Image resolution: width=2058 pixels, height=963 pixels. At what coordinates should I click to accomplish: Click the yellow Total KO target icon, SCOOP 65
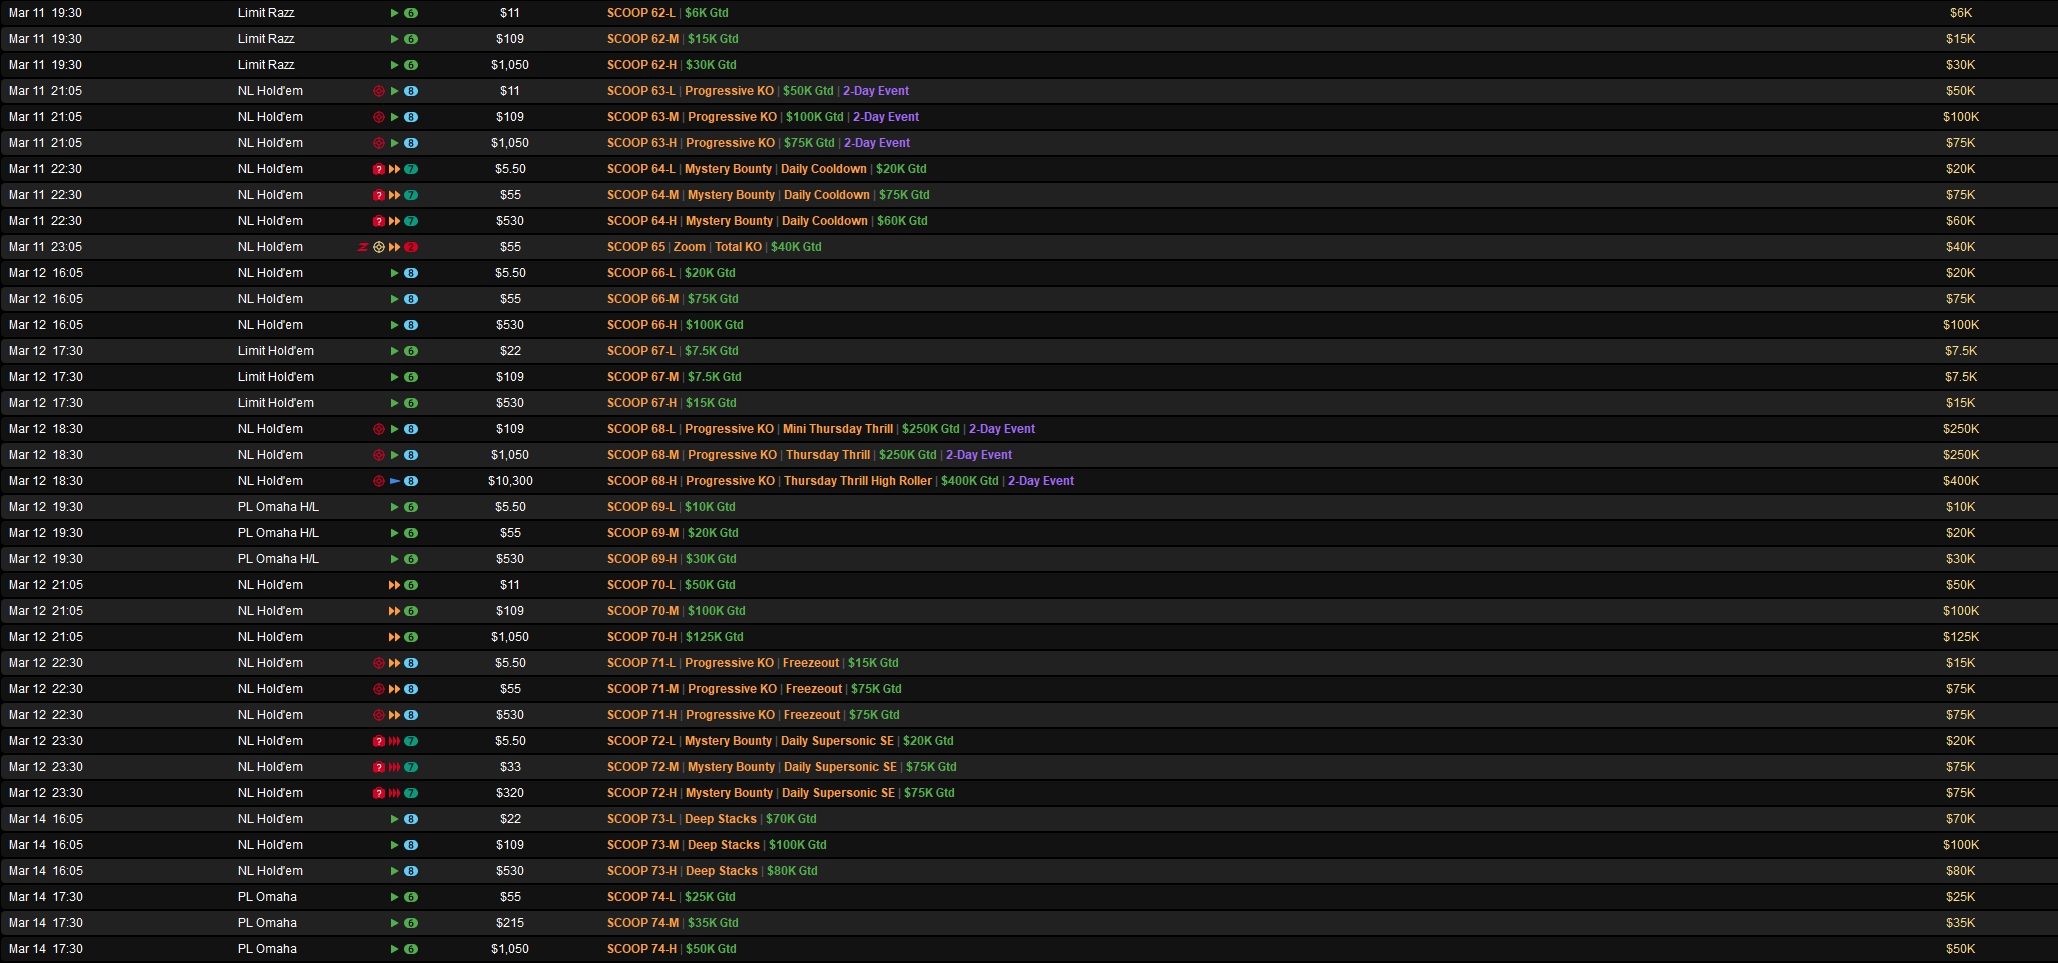click(x=379, y=247)
